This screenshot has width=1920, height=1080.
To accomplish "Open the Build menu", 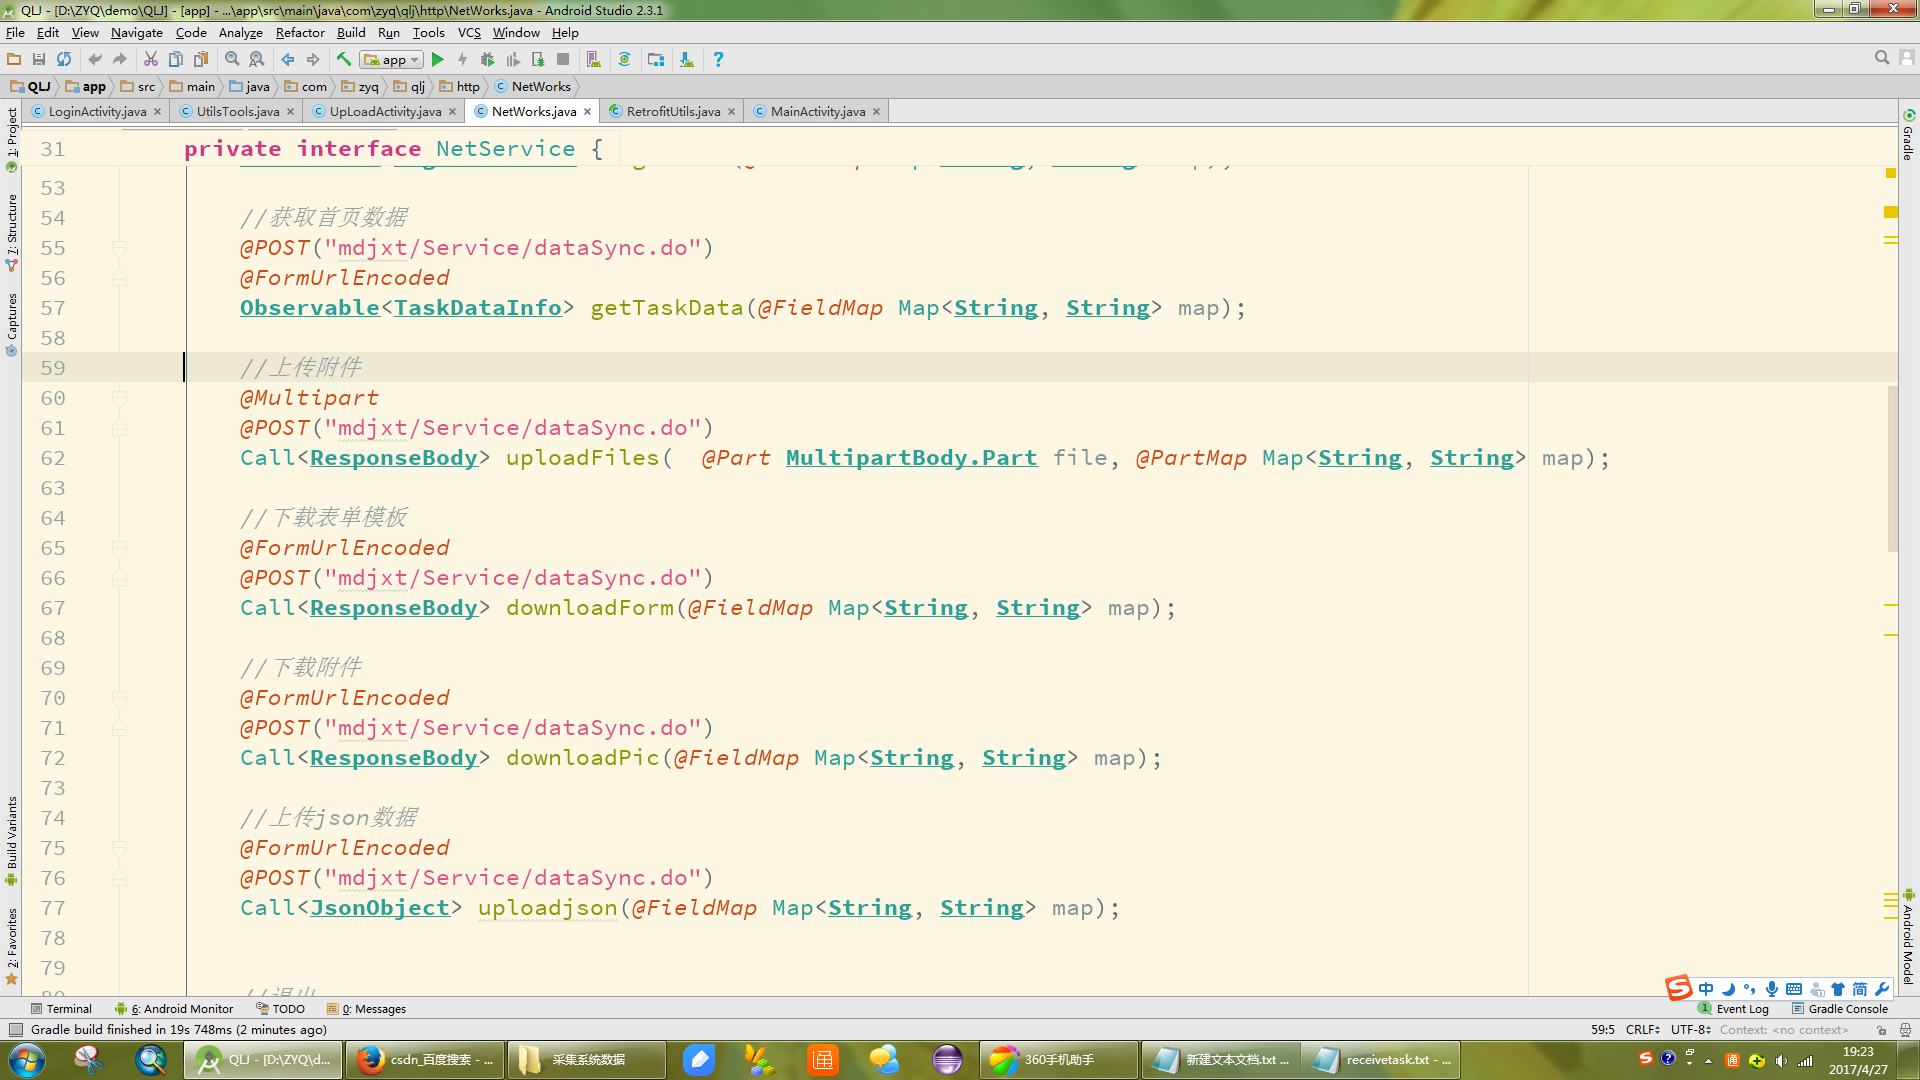I will coord(351,33).
